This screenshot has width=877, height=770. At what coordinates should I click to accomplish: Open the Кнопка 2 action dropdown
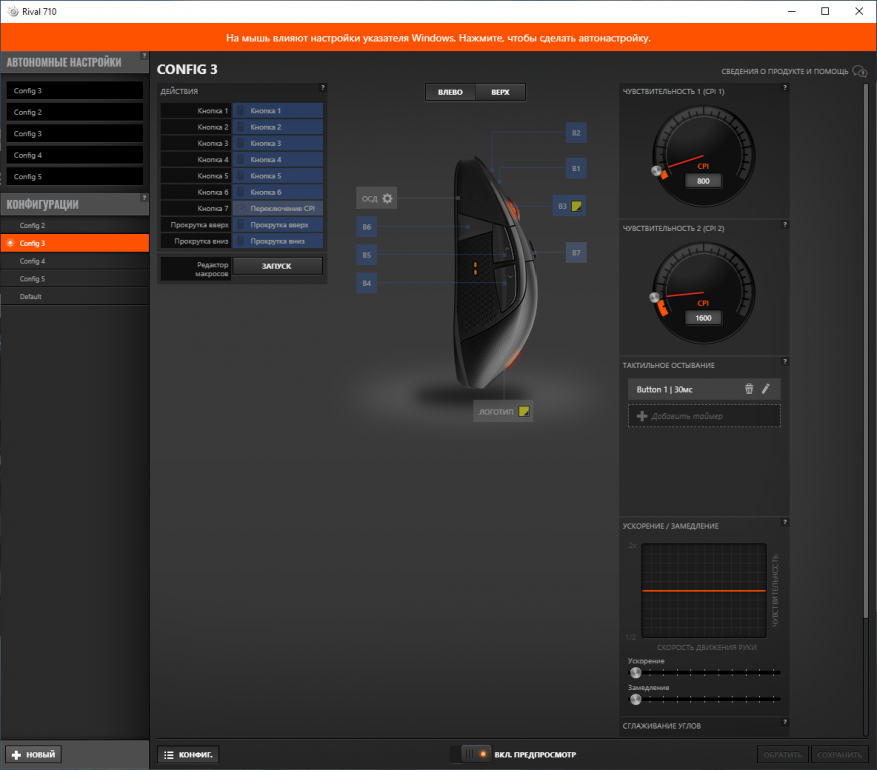click(x=277, y=127)
